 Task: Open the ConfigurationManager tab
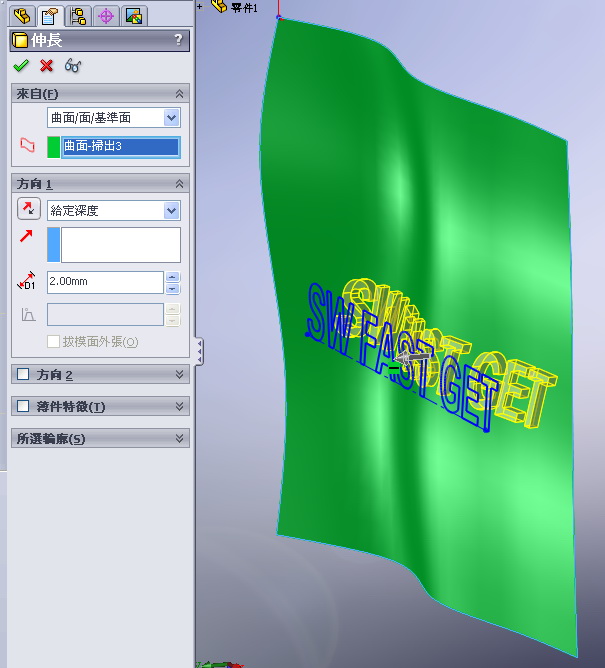click(78, 16)
